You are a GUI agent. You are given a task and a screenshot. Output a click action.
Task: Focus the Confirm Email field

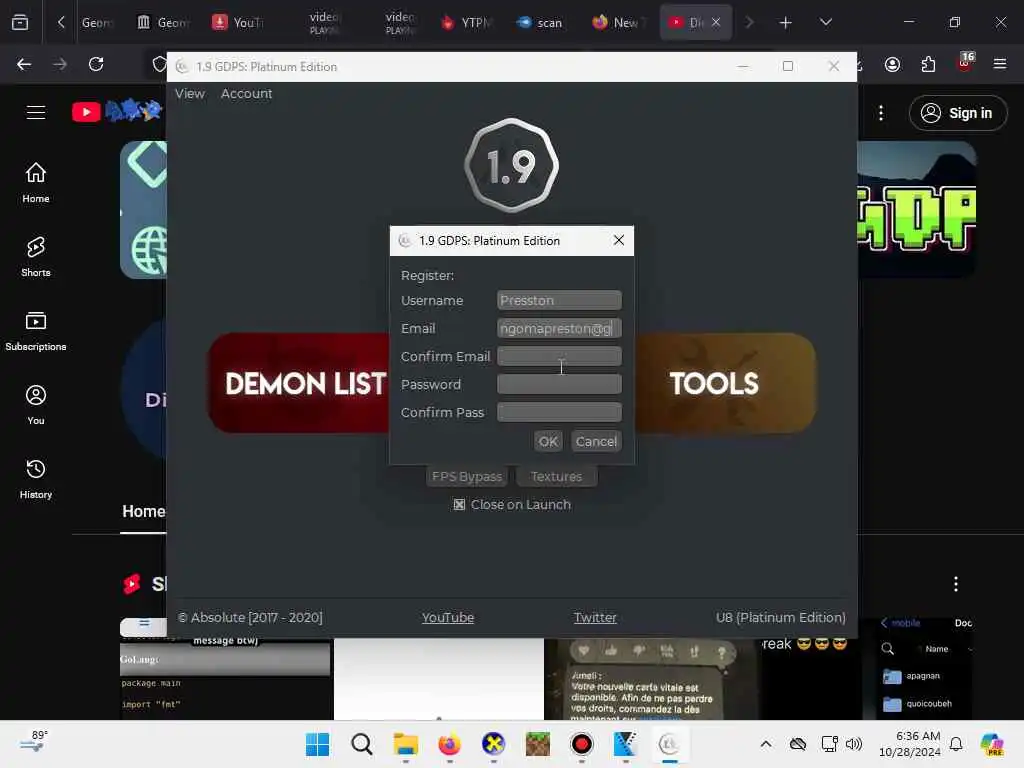click(x=559, y=357)
